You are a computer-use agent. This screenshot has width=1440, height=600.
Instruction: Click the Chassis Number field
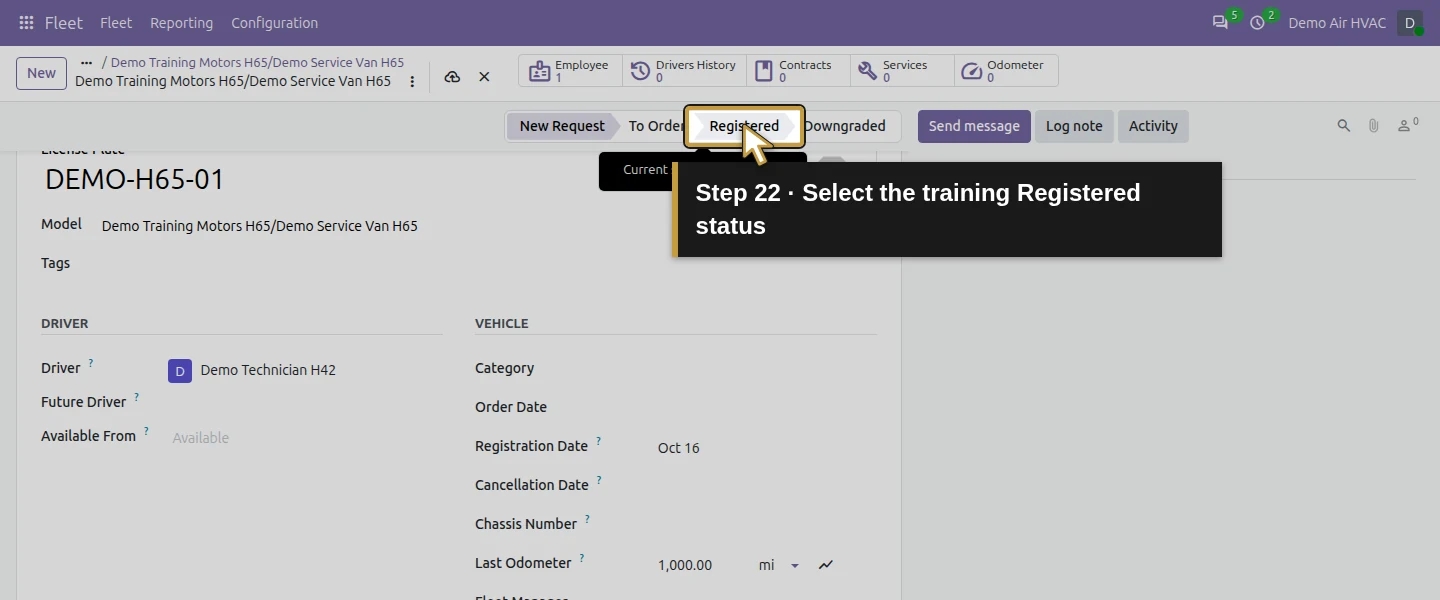pos(765,524)
